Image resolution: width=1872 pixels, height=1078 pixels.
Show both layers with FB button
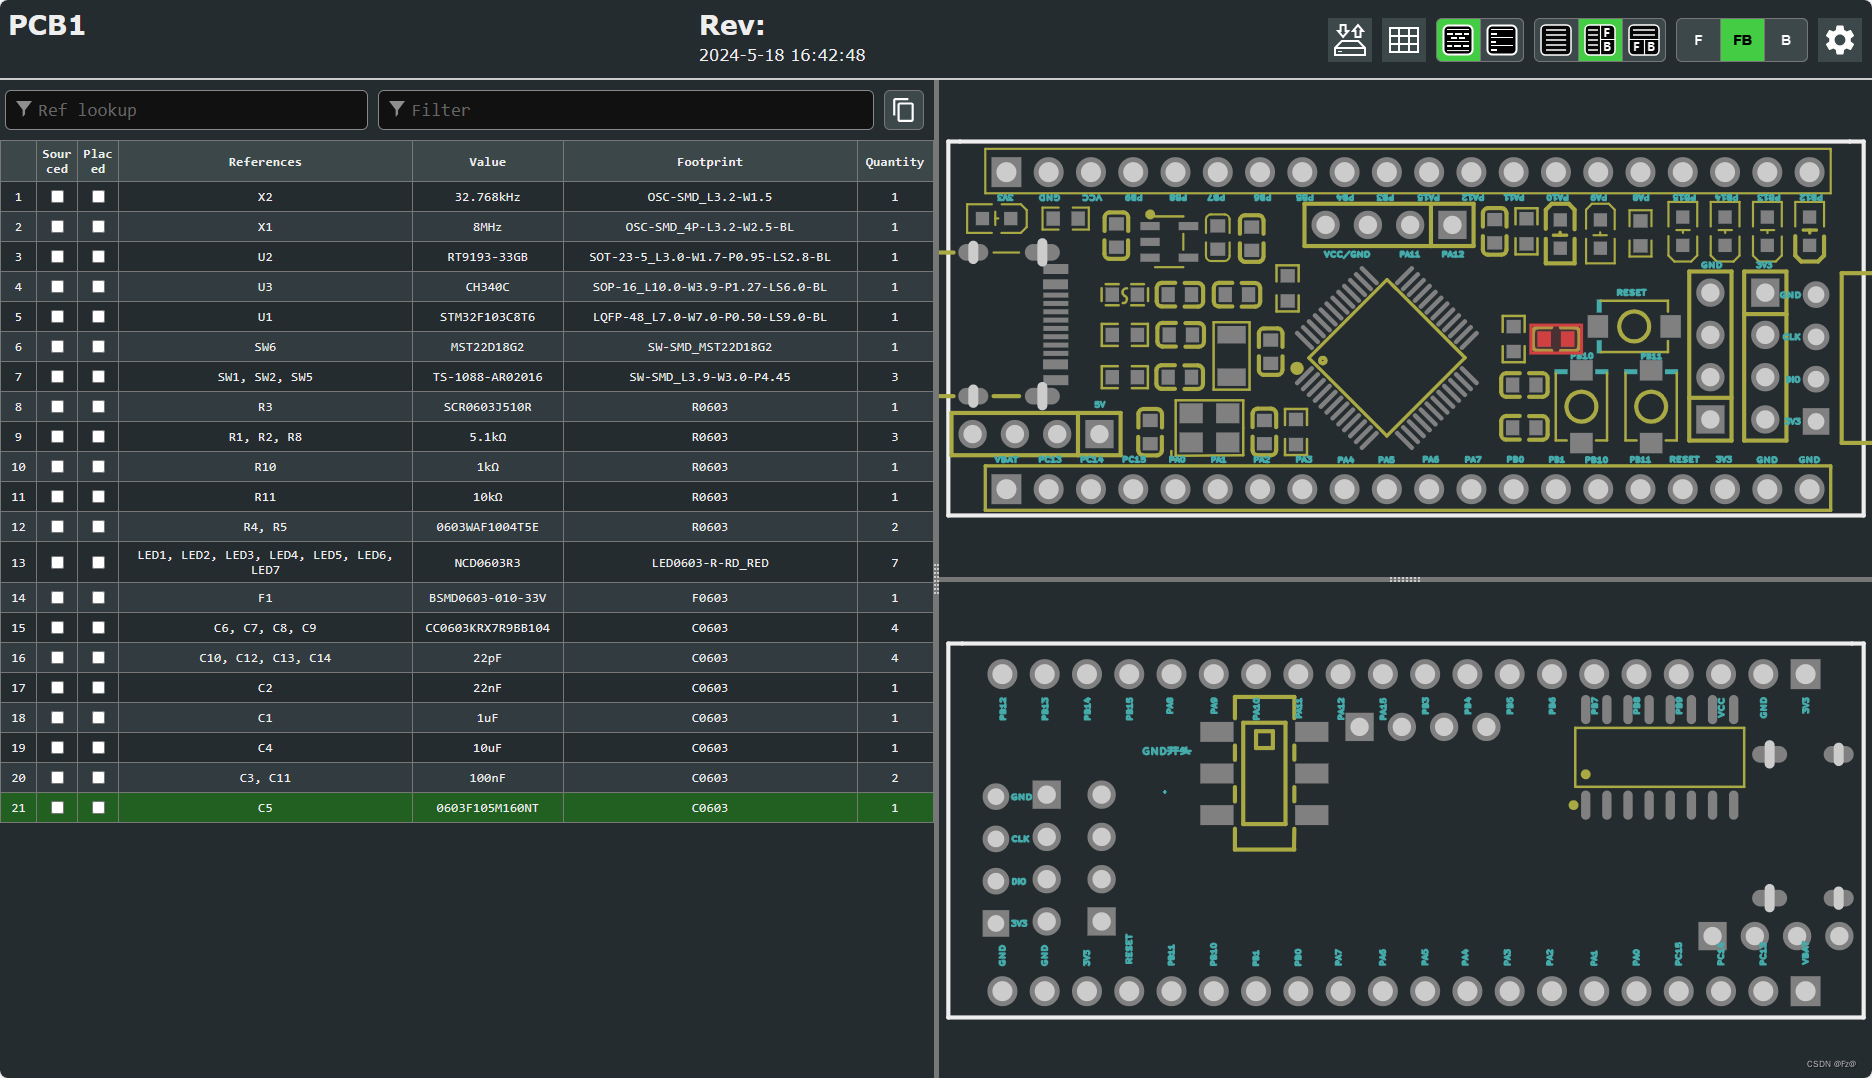tap(1742, 40)
